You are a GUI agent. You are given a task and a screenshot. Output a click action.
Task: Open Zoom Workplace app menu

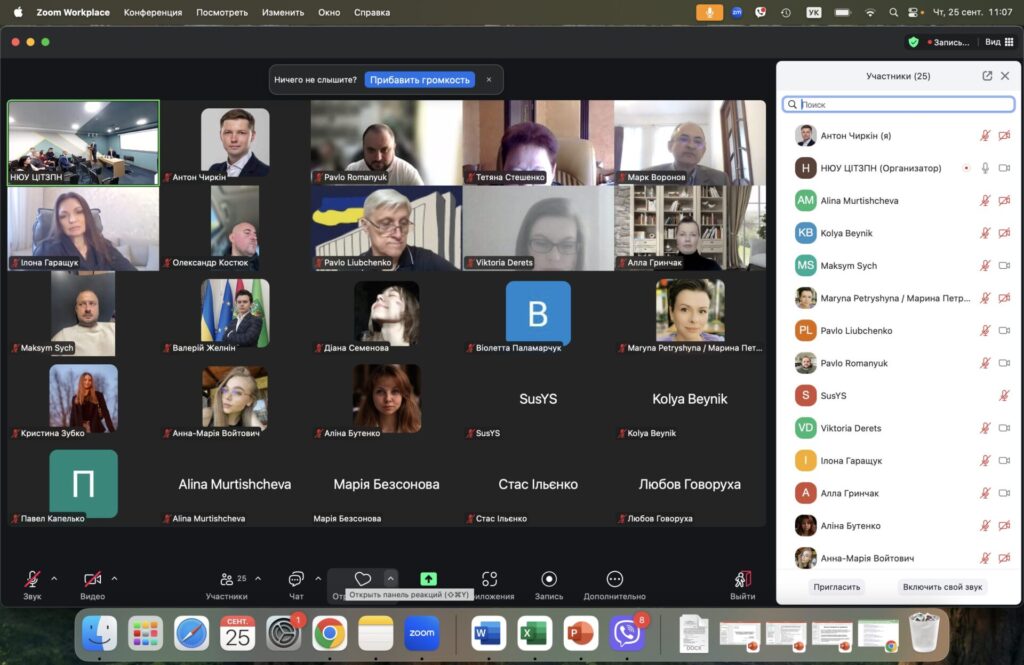click(x=73, y=12)
